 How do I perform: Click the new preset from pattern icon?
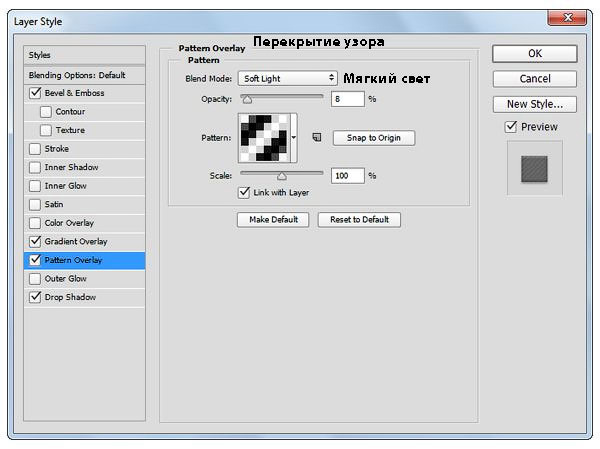point(317,137)
